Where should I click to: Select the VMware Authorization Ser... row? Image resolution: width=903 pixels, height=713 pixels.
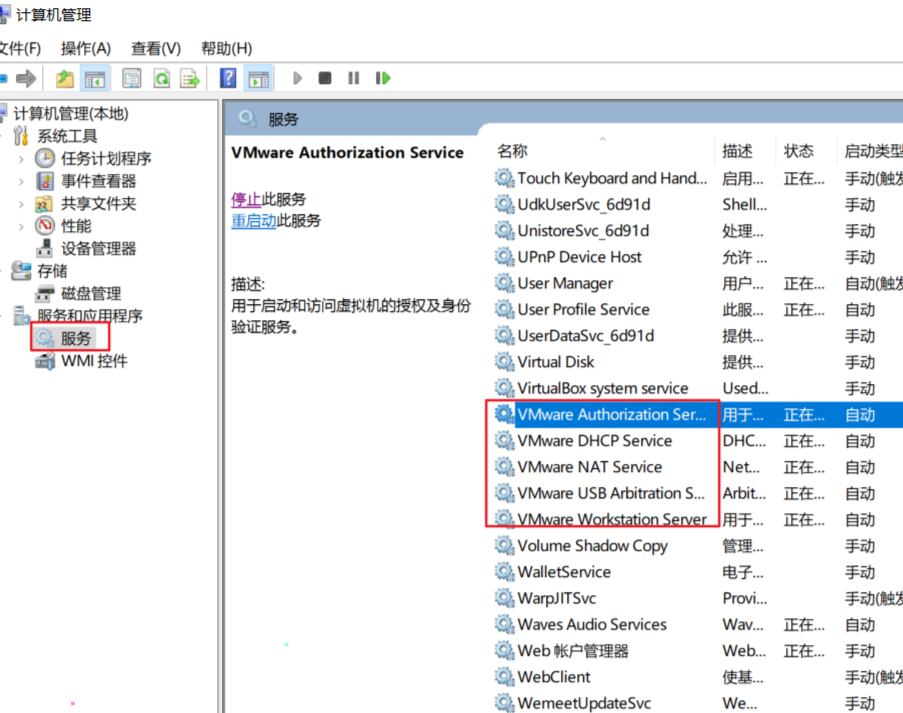(x=698, y=415)
